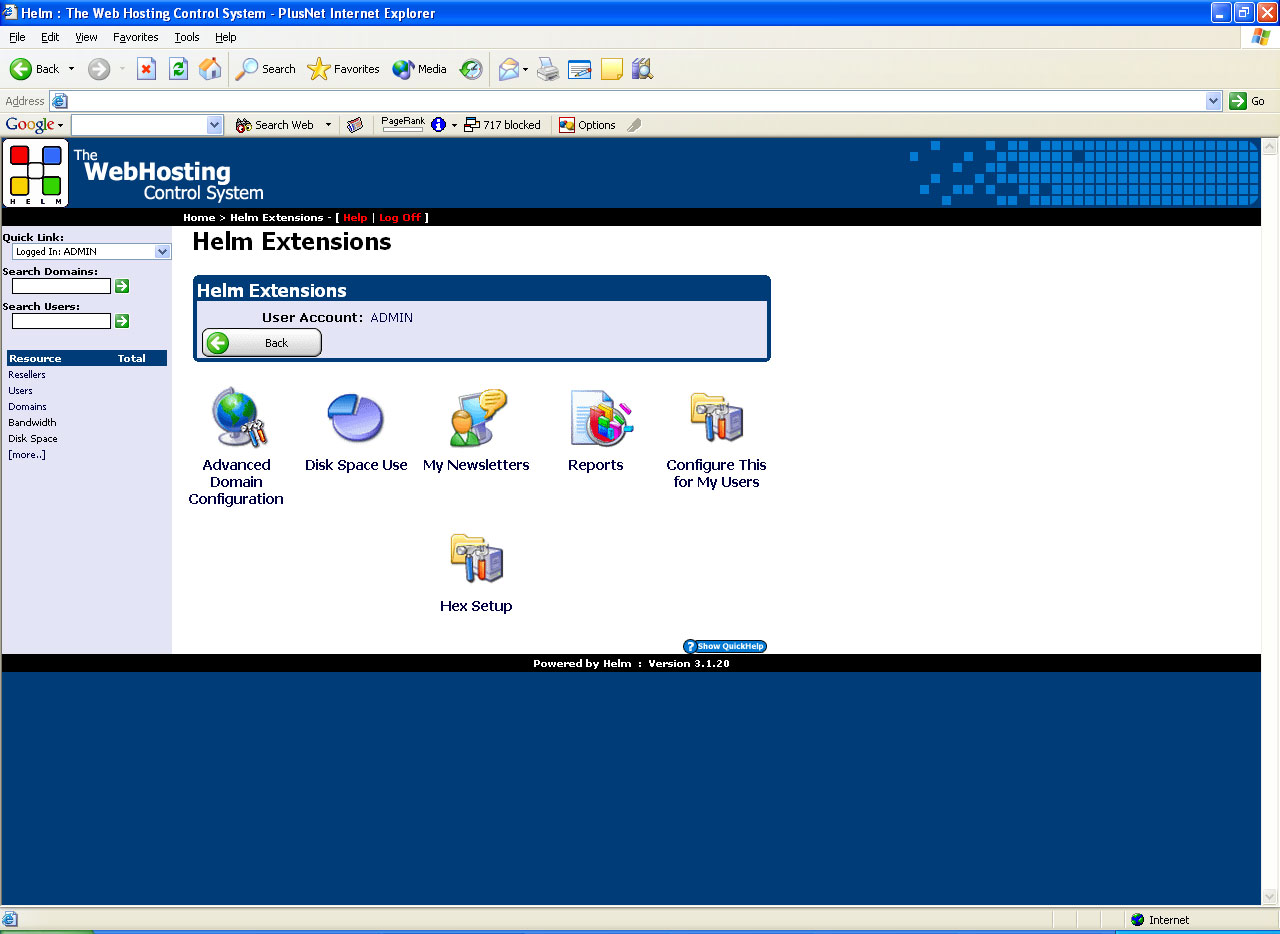
Task: Open the Disk Space Use pie chart icon
Action: pos(356,418)
